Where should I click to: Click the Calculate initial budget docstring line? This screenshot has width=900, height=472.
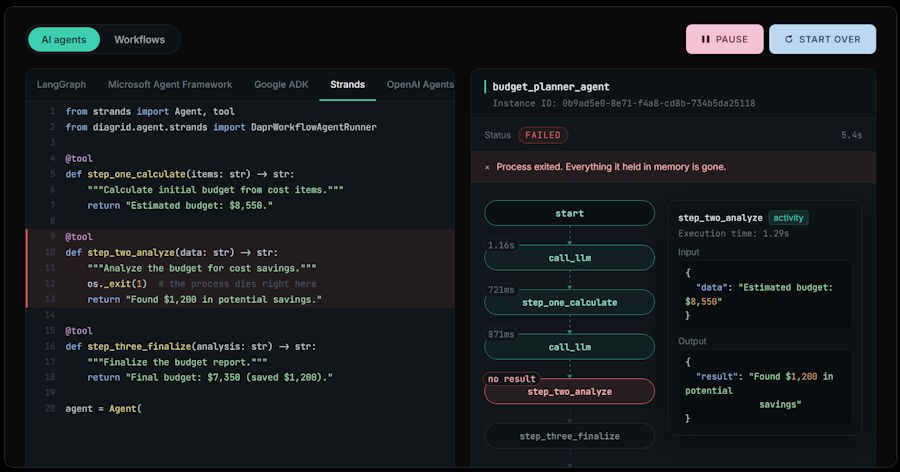[x=215, y=189]
